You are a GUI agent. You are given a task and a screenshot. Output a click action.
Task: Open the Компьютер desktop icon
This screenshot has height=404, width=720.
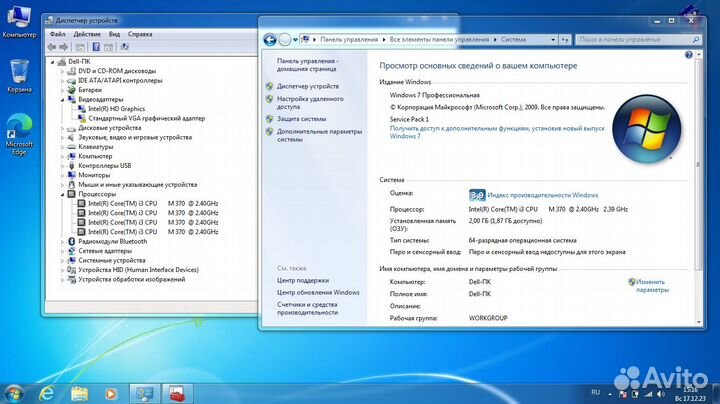pos(19,22)
